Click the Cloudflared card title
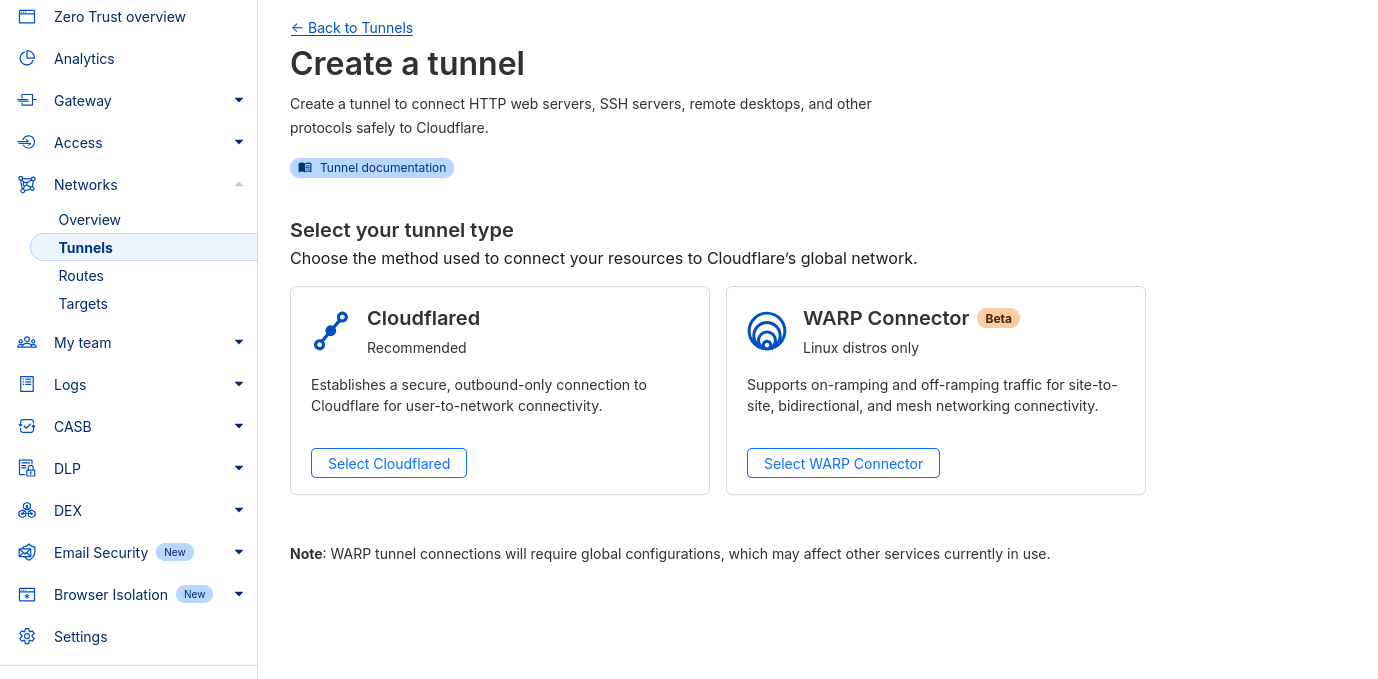 (x=423, y=318)
